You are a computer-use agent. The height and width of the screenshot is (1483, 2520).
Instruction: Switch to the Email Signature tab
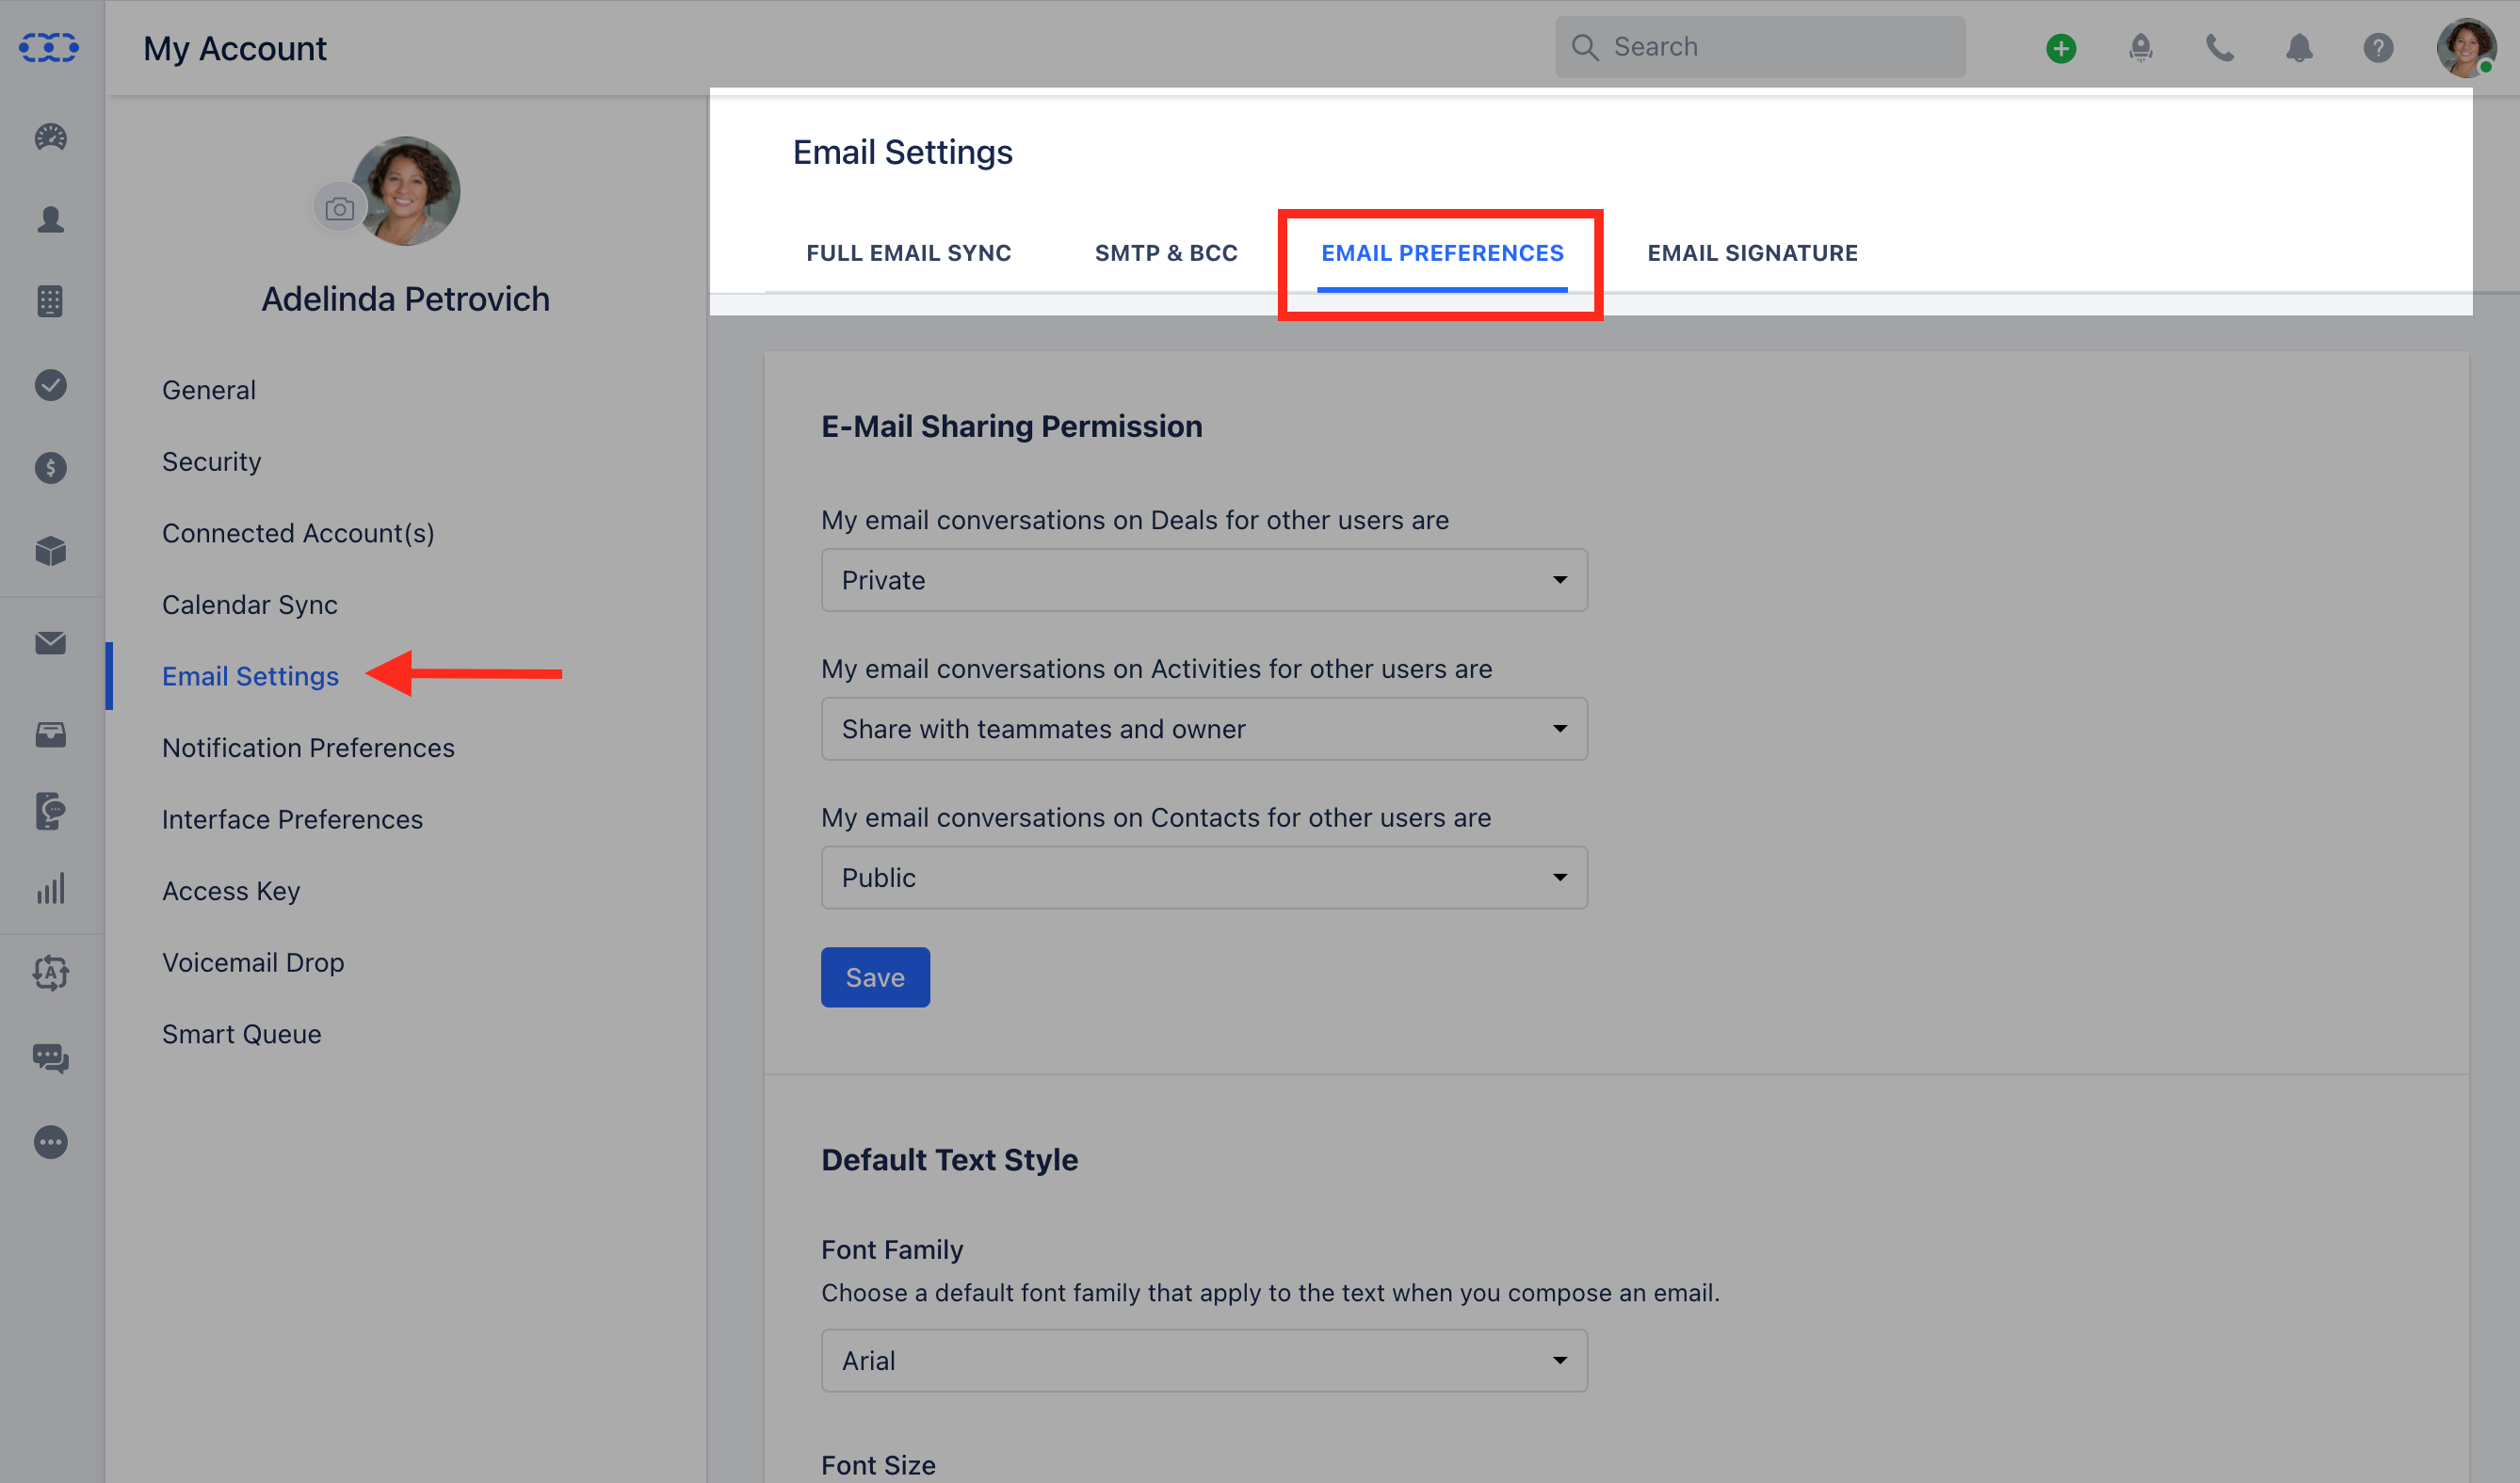[x=1752, y=253]
